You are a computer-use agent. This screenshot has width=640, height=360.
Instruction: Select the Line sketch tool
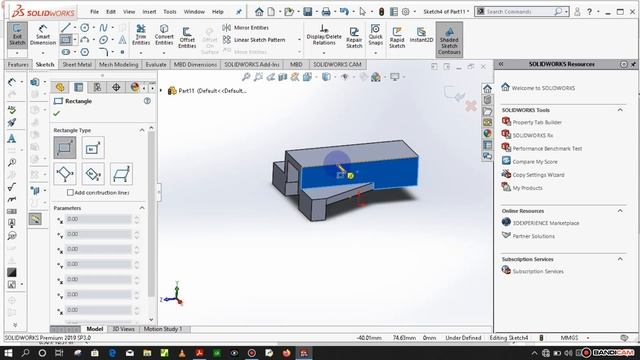(x=65, y=28)
